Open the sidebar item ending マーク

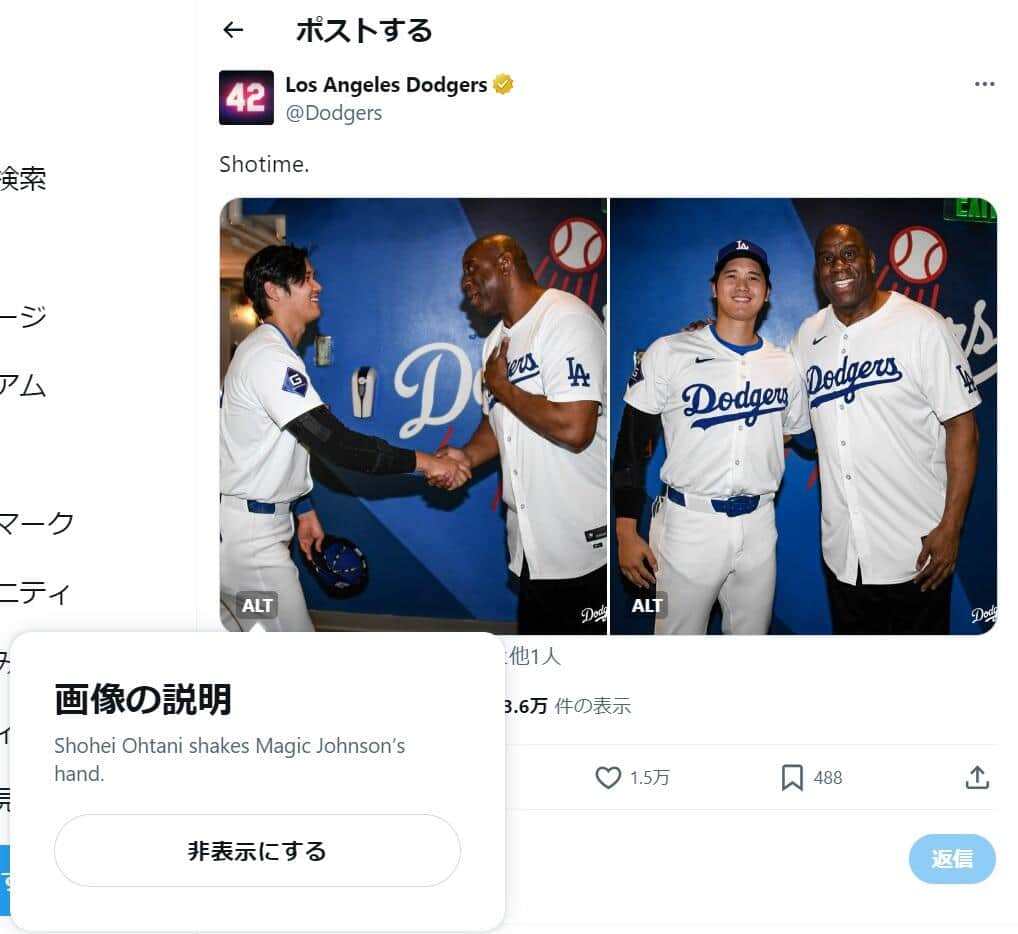(x=37, y=522)
